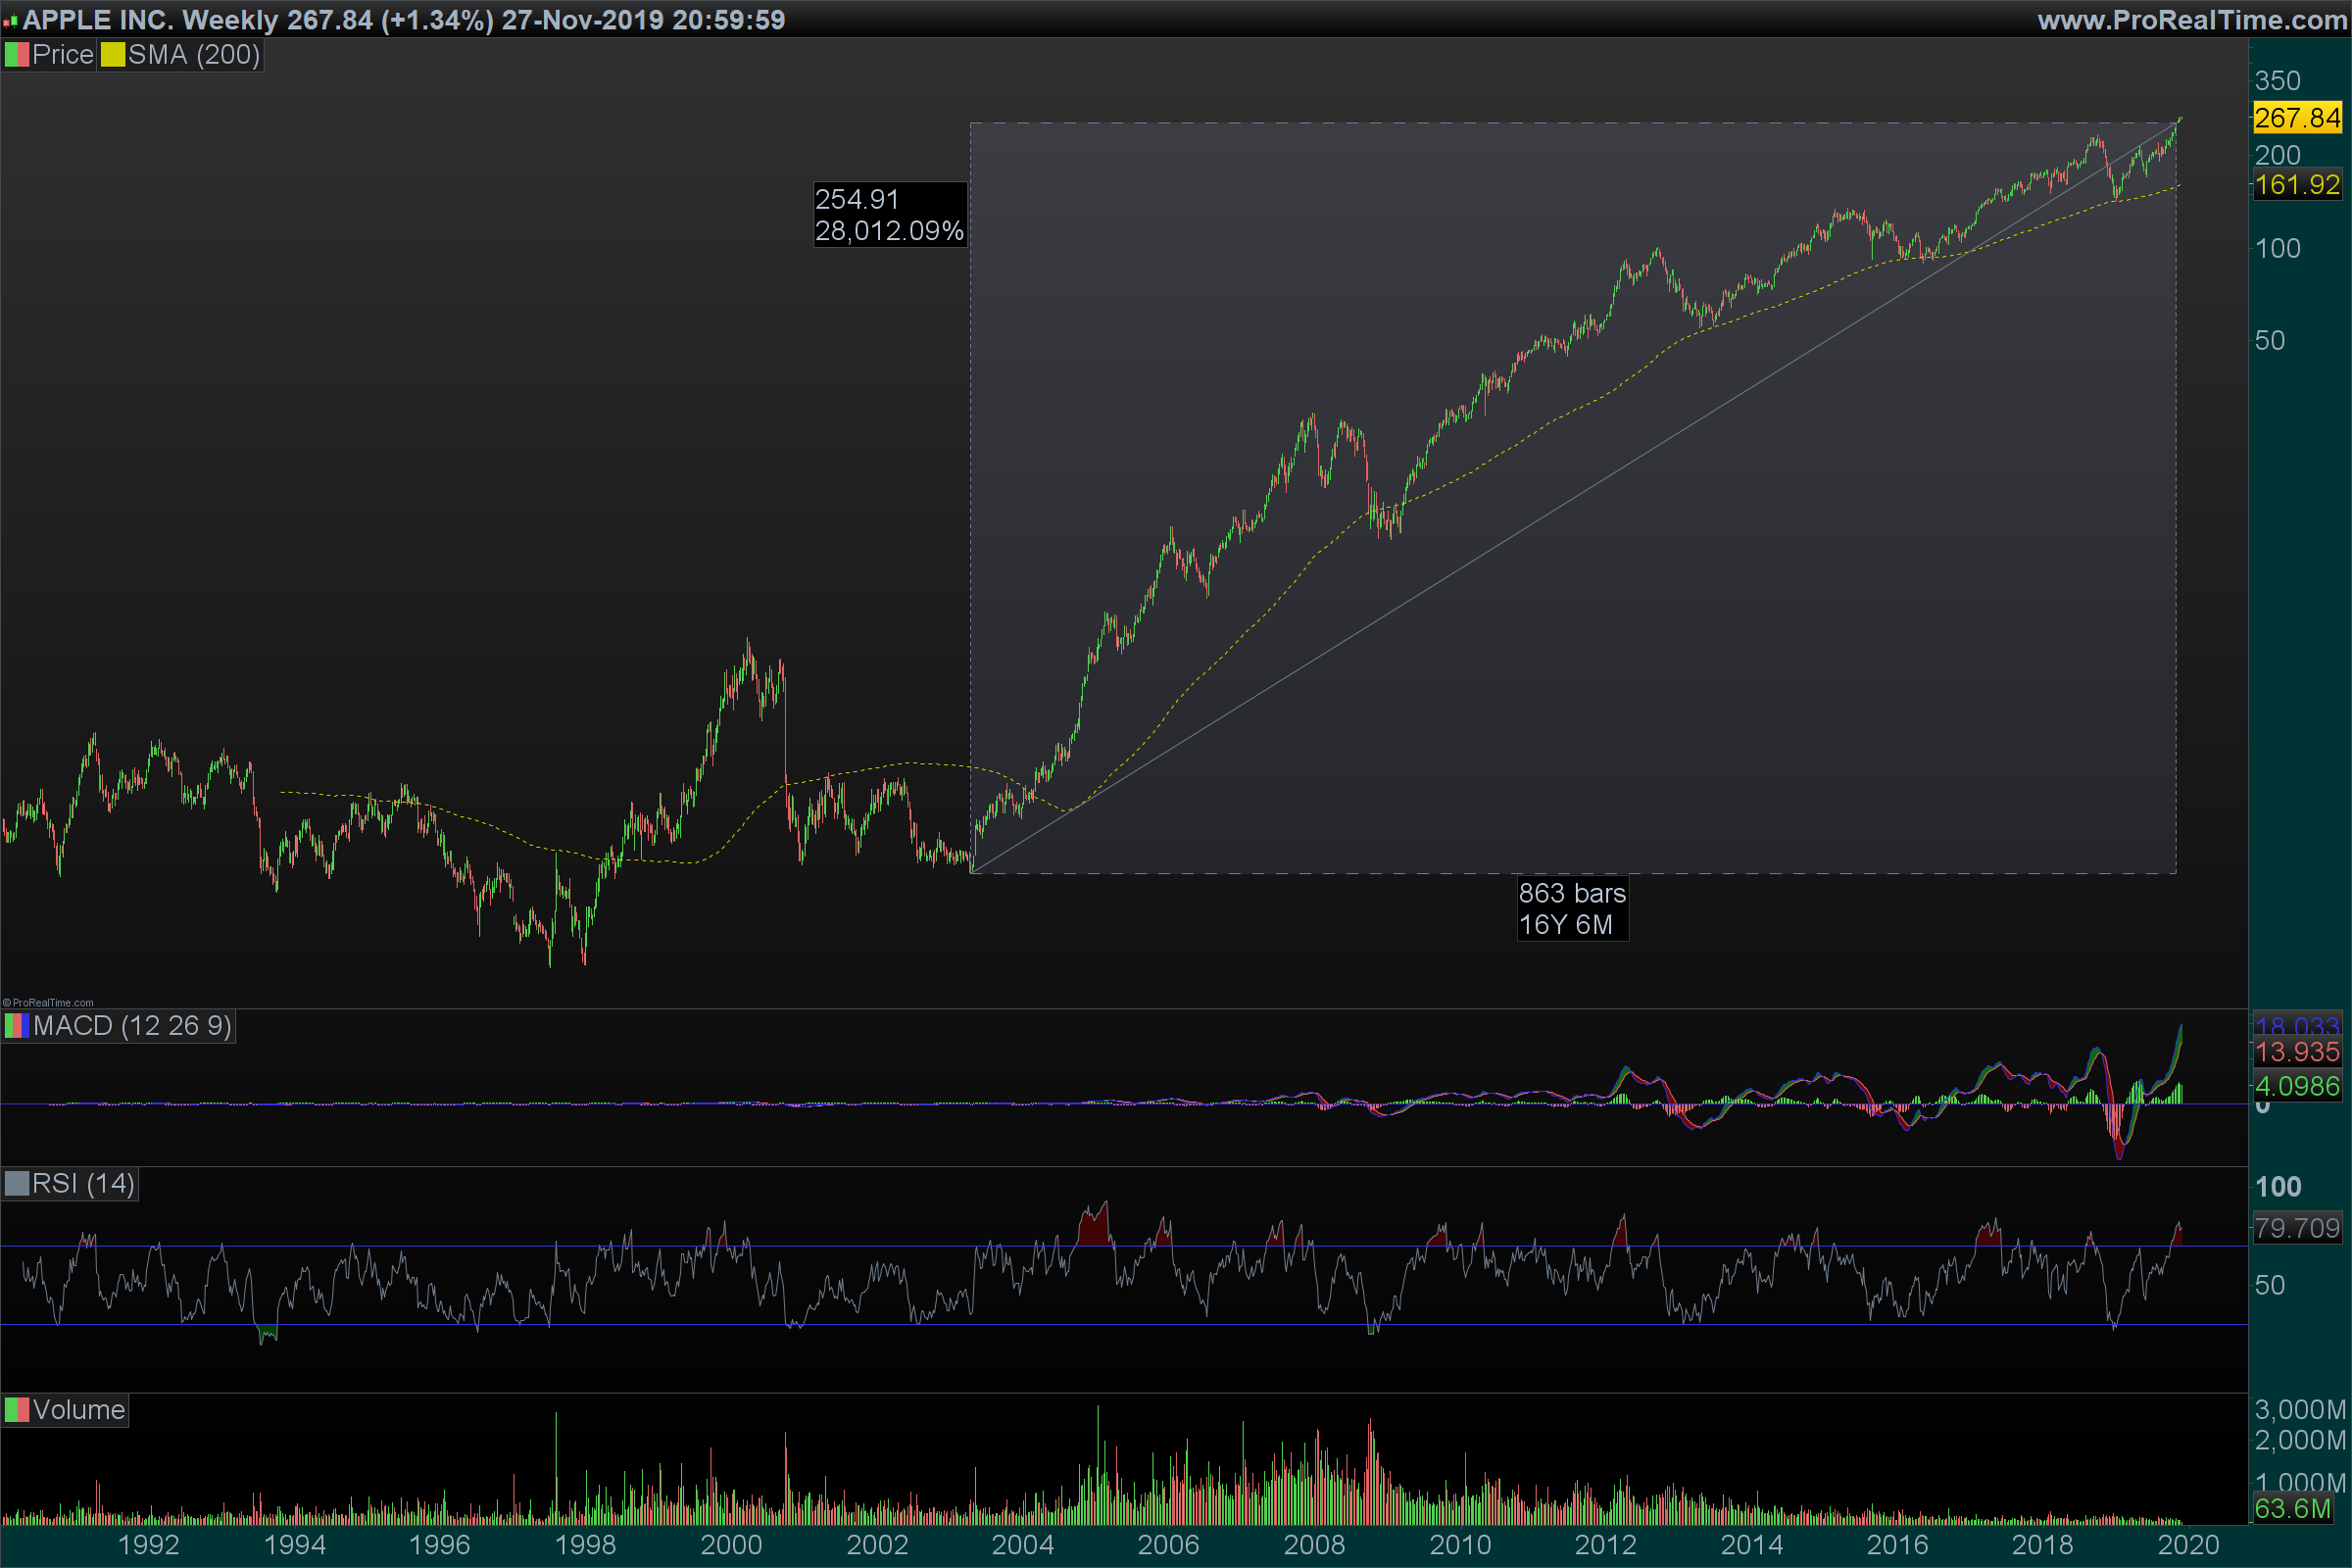Click the 79.709 RSI value tag
Screen dimensions: 2352x1568
[x=2296, y=1228]
